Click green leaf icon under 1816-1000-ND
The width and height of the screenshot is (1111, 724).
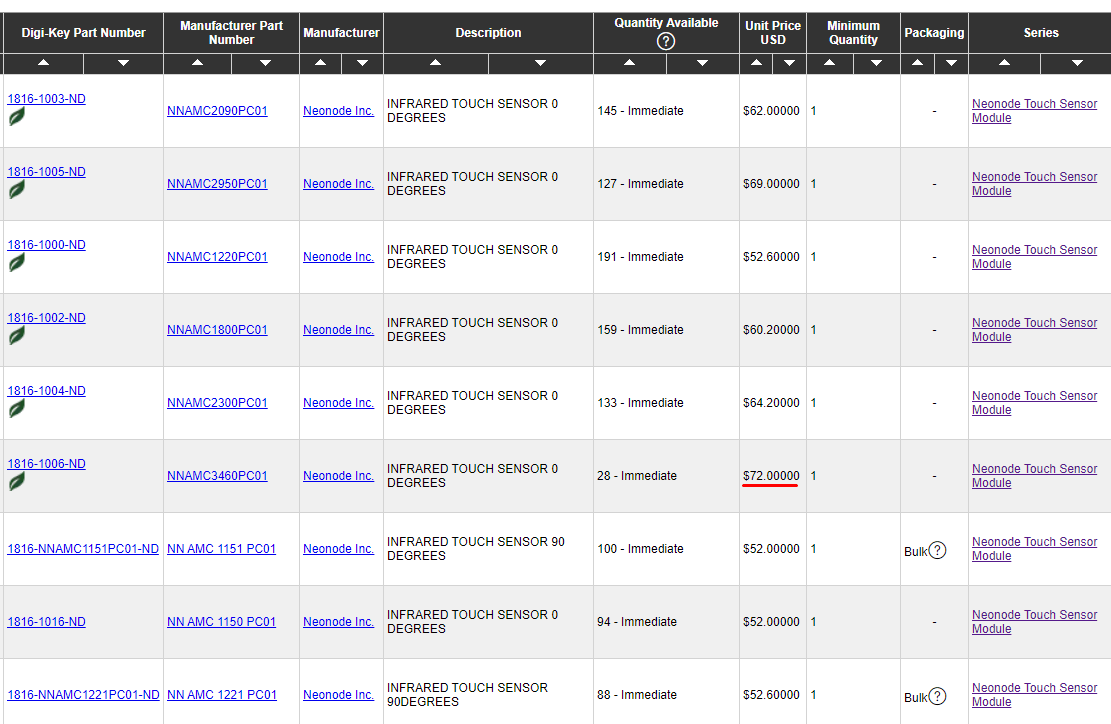[17, 262]
